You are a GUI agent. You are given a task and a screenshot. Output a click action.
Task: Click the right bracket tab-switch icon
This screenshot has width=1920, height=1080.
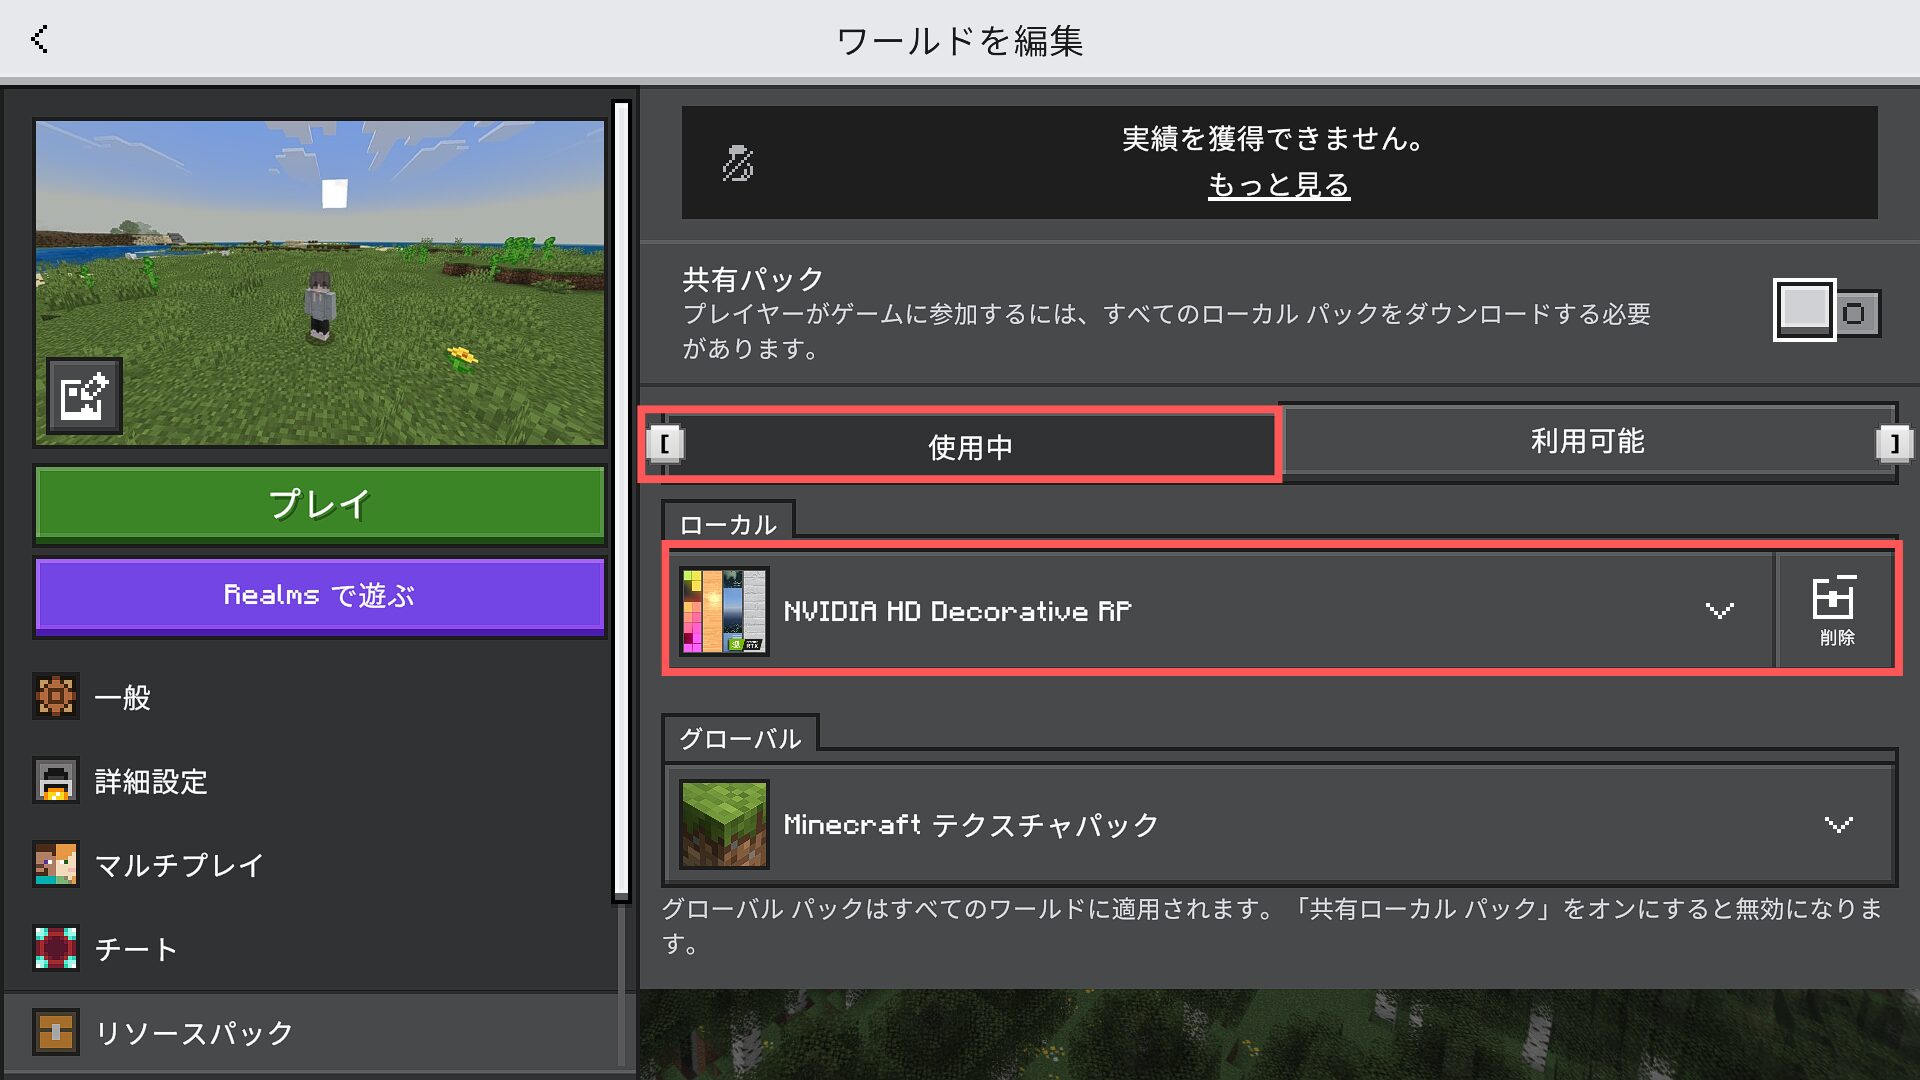coord(1894,443)
